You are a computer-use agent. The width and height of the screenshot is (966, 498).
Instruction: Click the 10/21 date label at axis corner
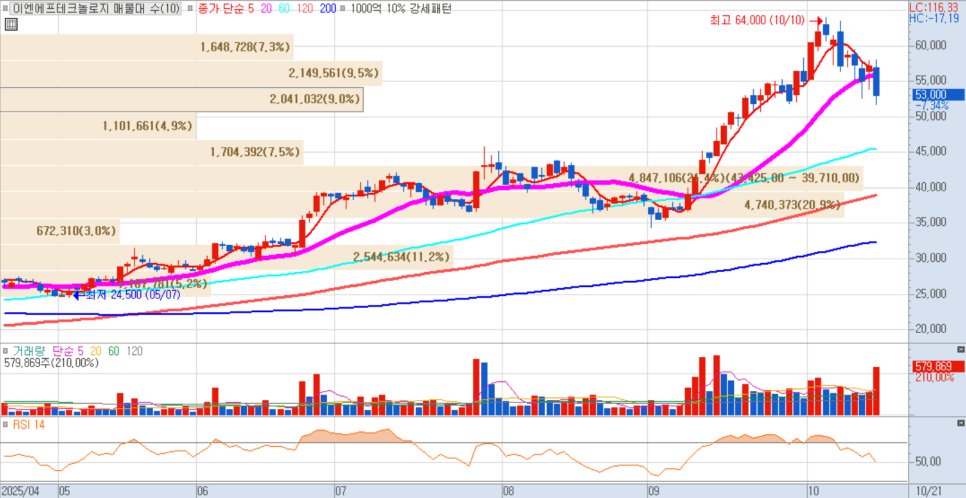[x=927, y=491]
